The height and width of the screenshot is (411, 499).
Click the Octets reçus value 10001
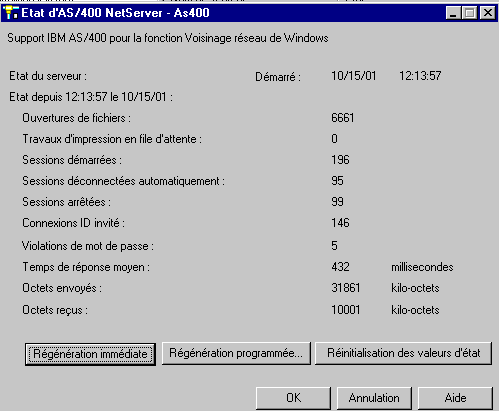tap(346, 310)
